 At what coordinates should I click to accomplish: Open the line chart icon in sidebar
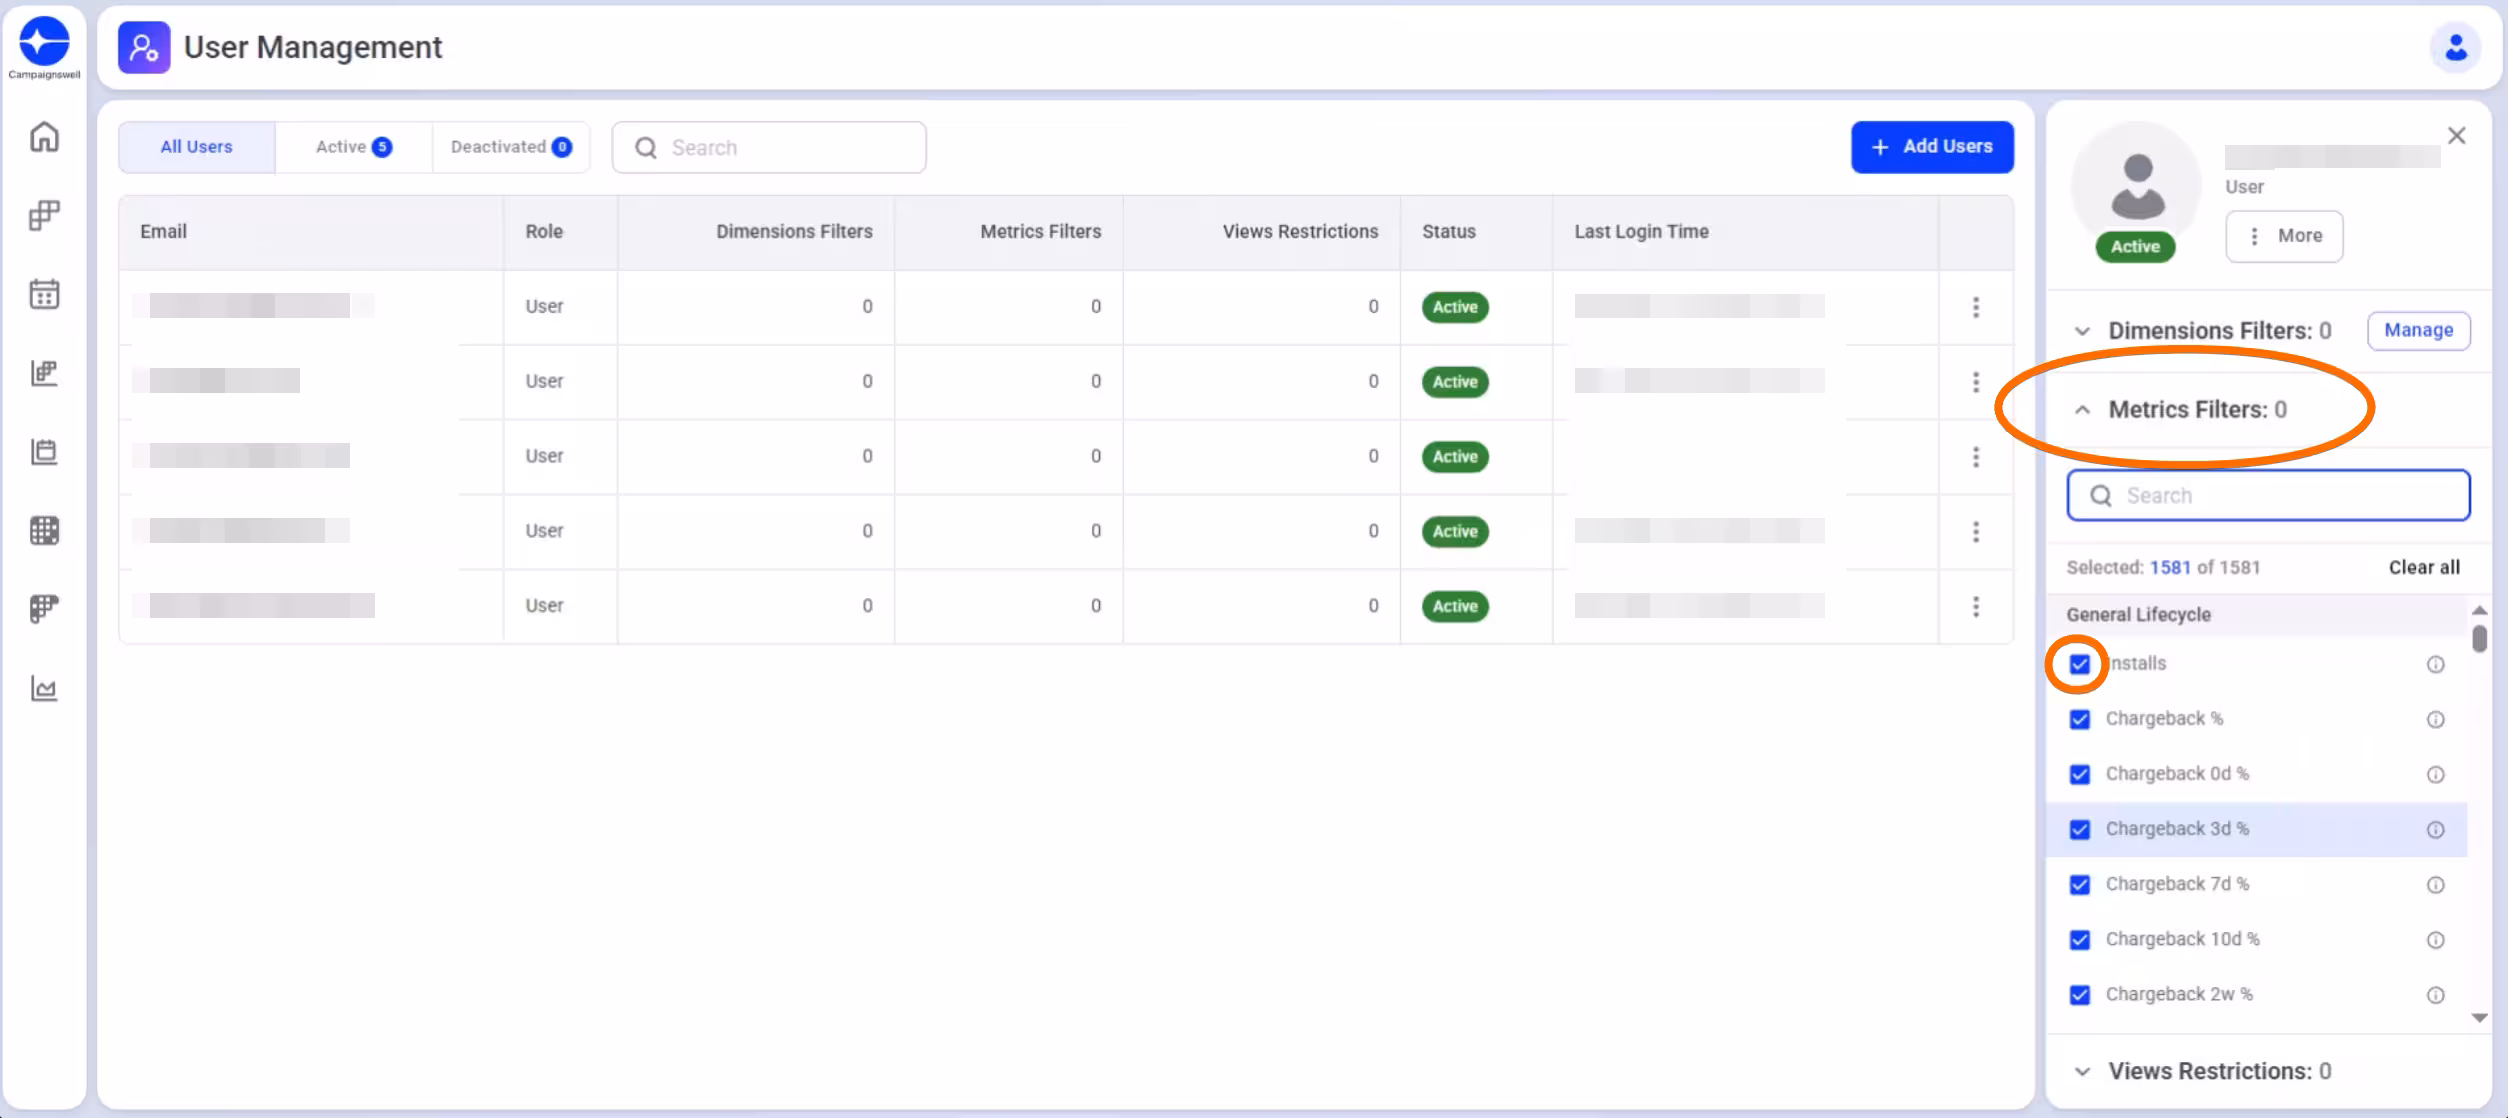[44, 688]
